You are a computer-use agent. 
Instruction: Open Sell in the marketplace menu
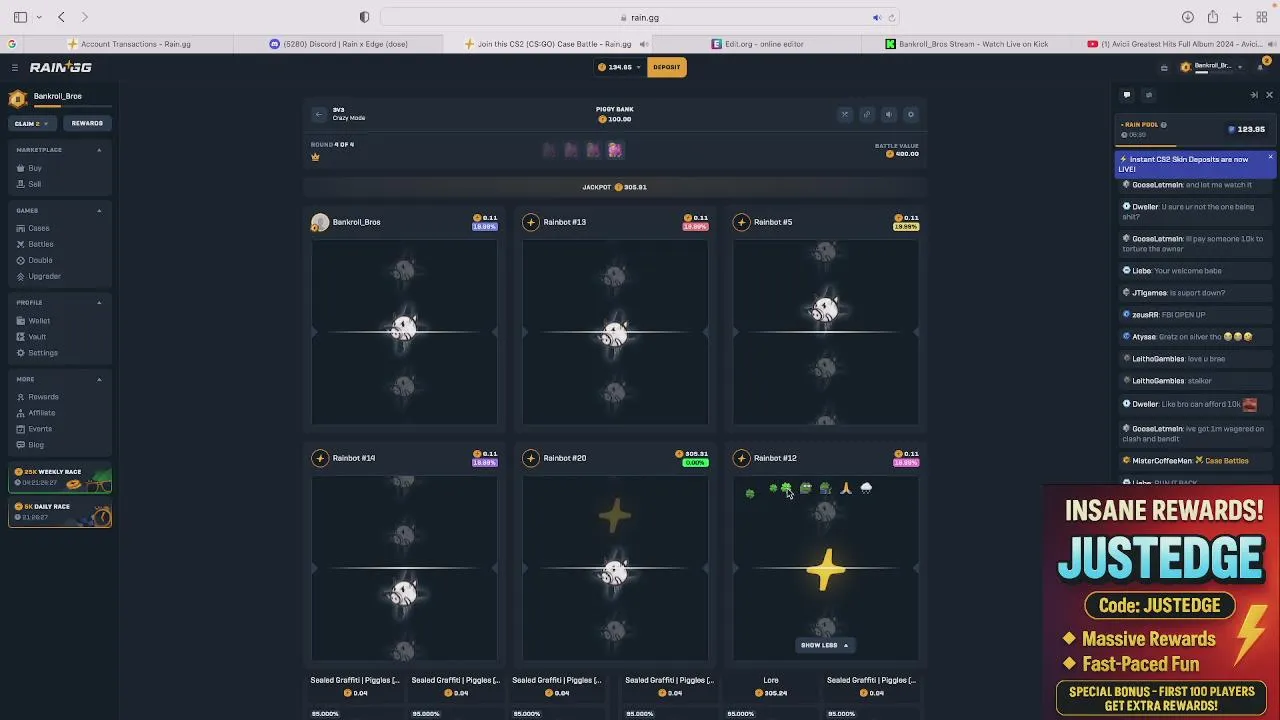coord(29,184)
